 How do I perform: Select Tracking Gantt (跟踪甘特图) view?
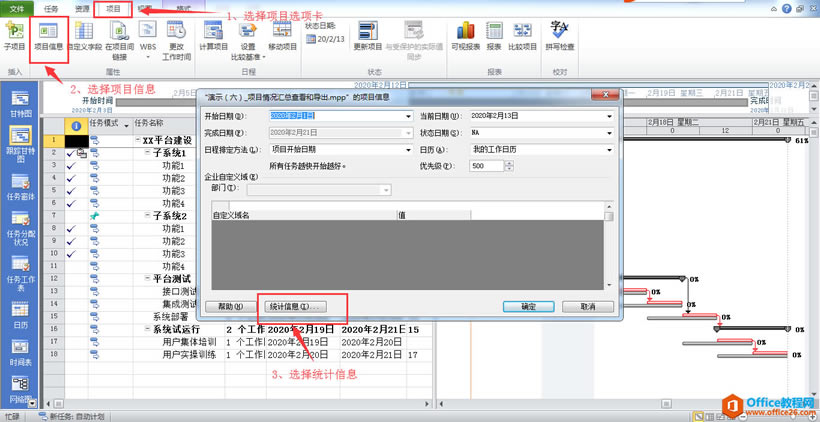20,144
